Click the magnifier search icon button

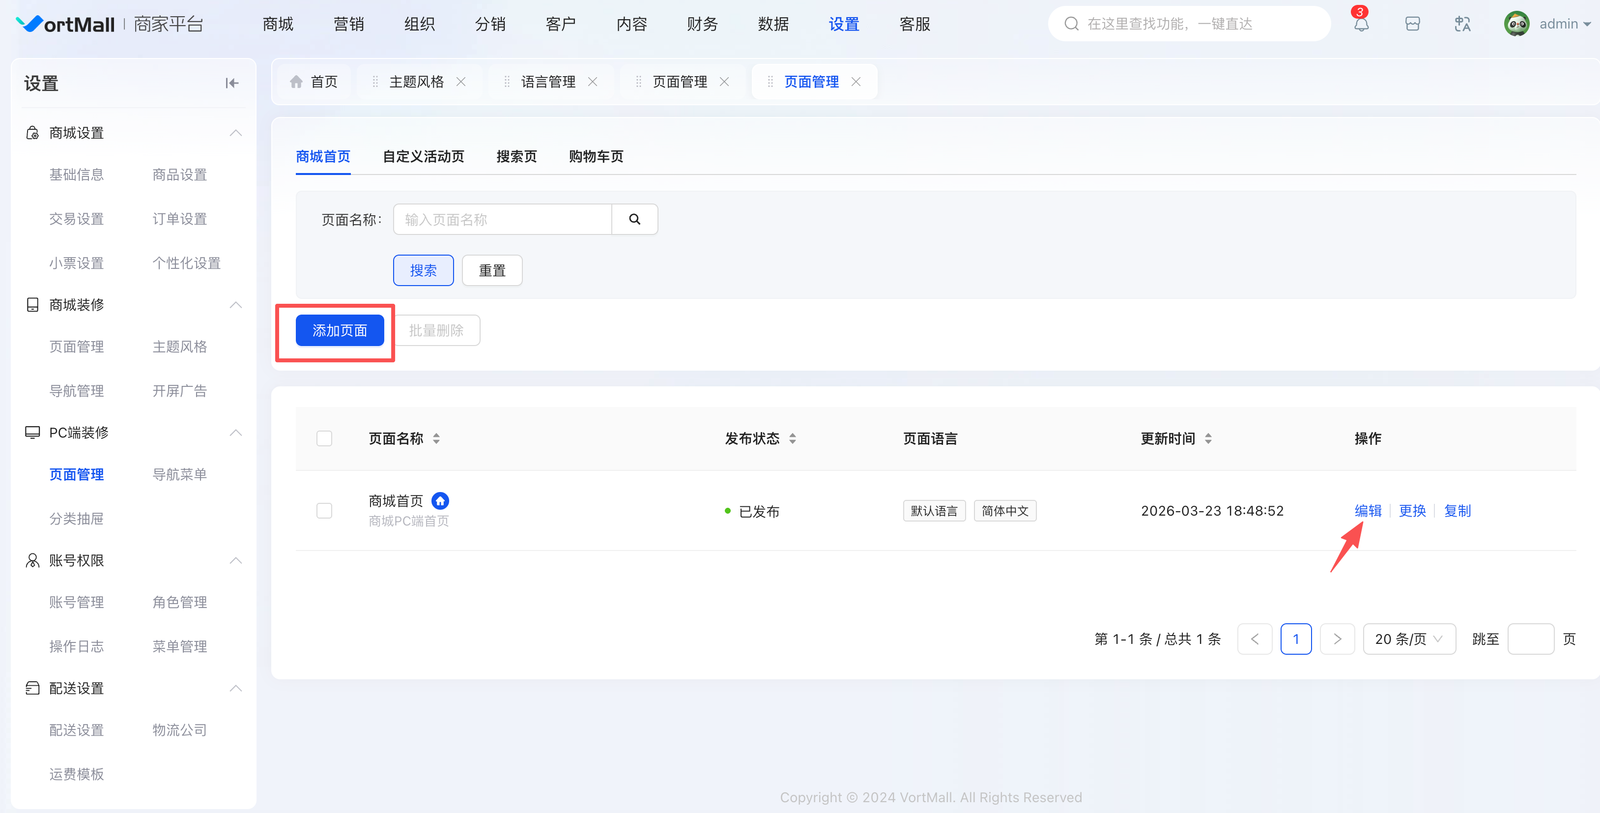634,219
